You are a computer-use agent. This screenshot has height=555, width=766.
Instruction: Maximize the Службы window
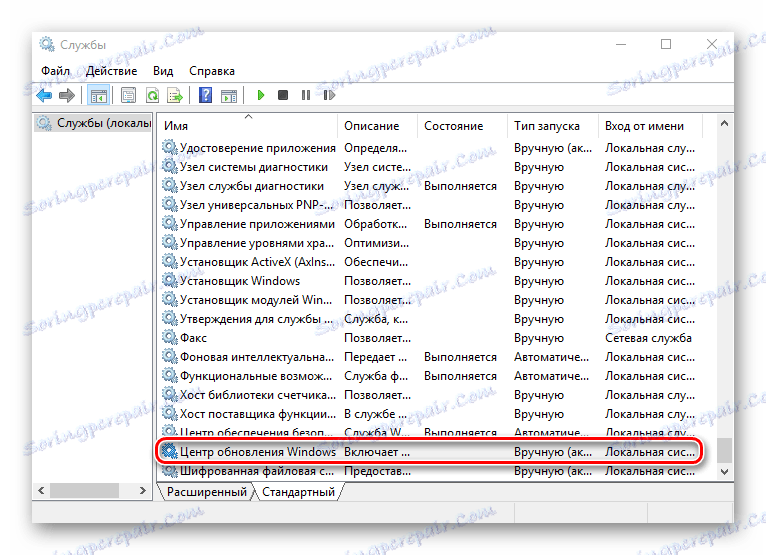pyautogui.click(x=666, y=44)
